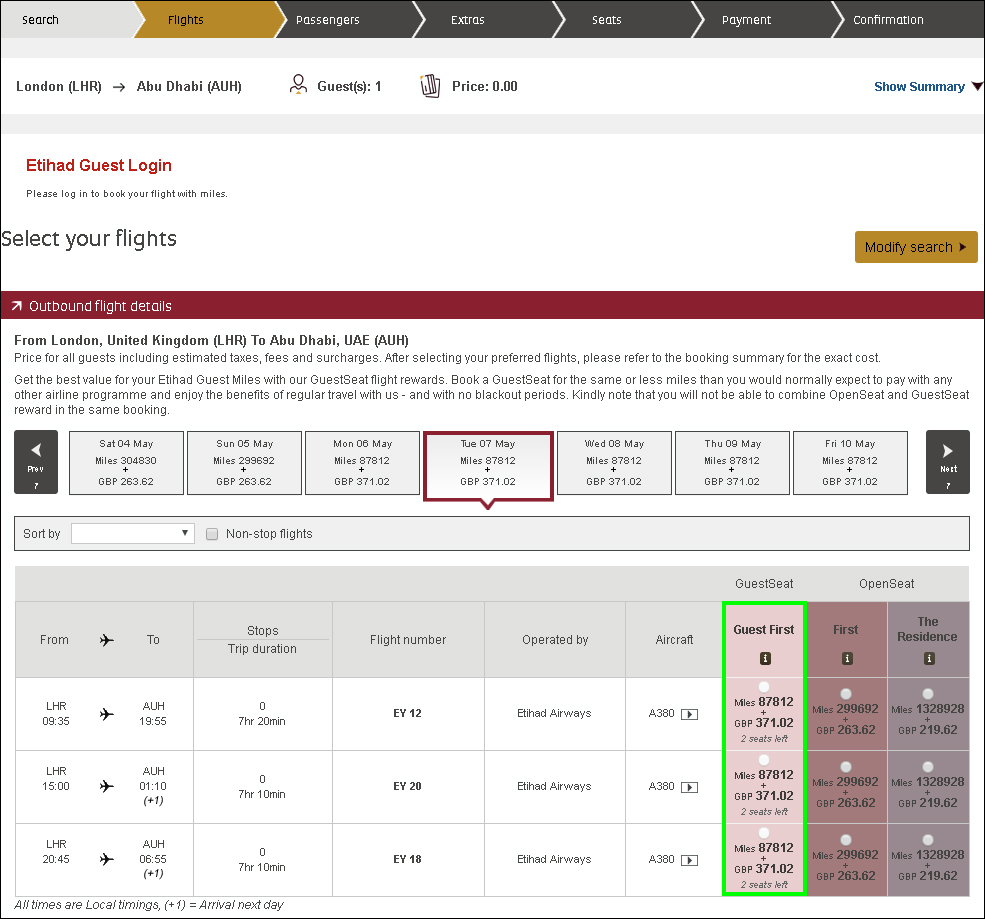Image resolution: width=985 pixels, height=919 pixels.
Task: Enable Non-stop flights filter checkbox
Action: click(212, 534)
